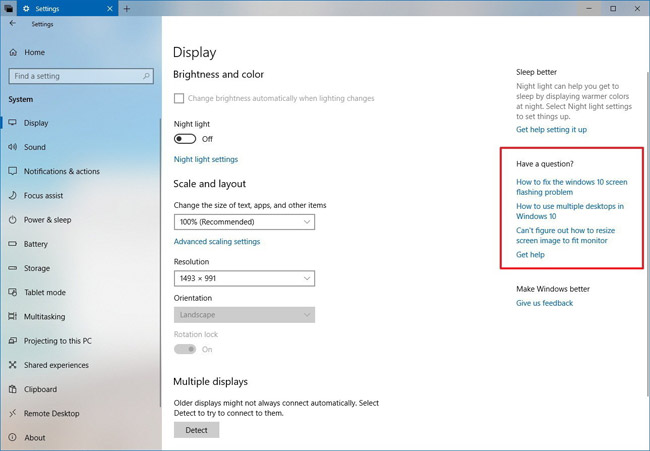This screenshot has width=650, height=451.
Task: Click the Power & sleep icon
Action: click(x=13, y=219)
